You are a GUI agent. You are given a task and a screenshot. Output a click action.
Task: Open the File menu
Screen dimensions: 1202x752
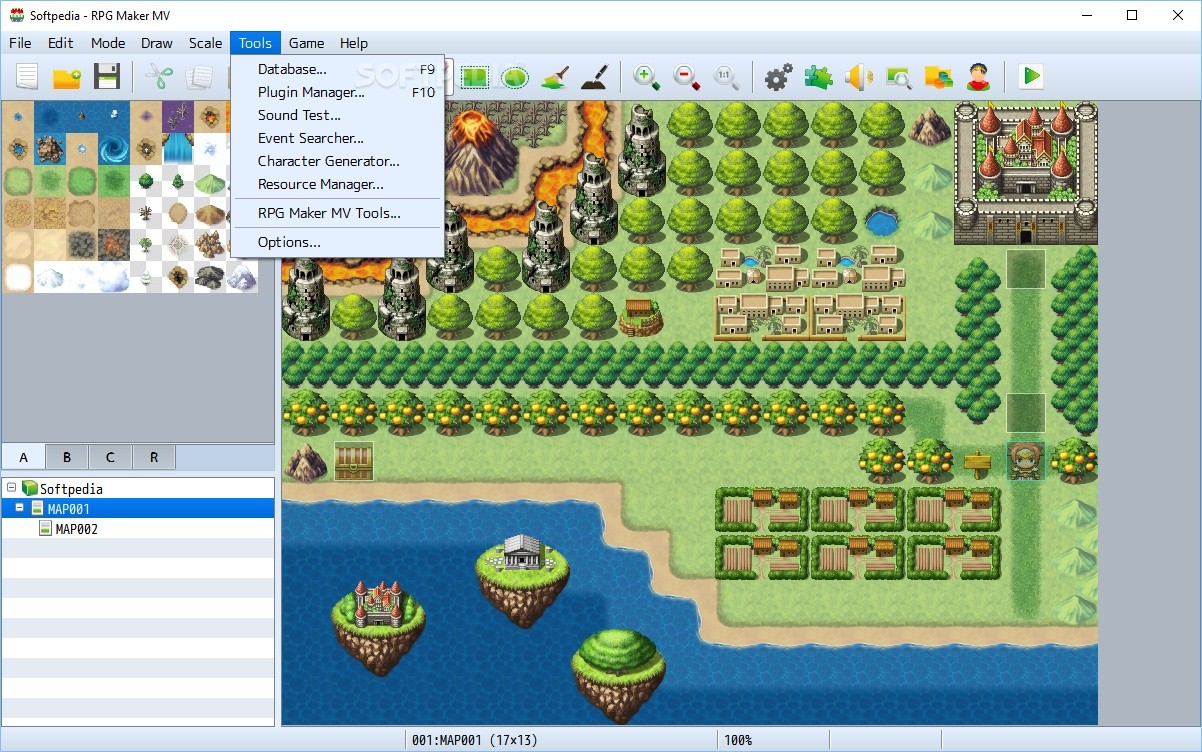[x=20, y=43]
